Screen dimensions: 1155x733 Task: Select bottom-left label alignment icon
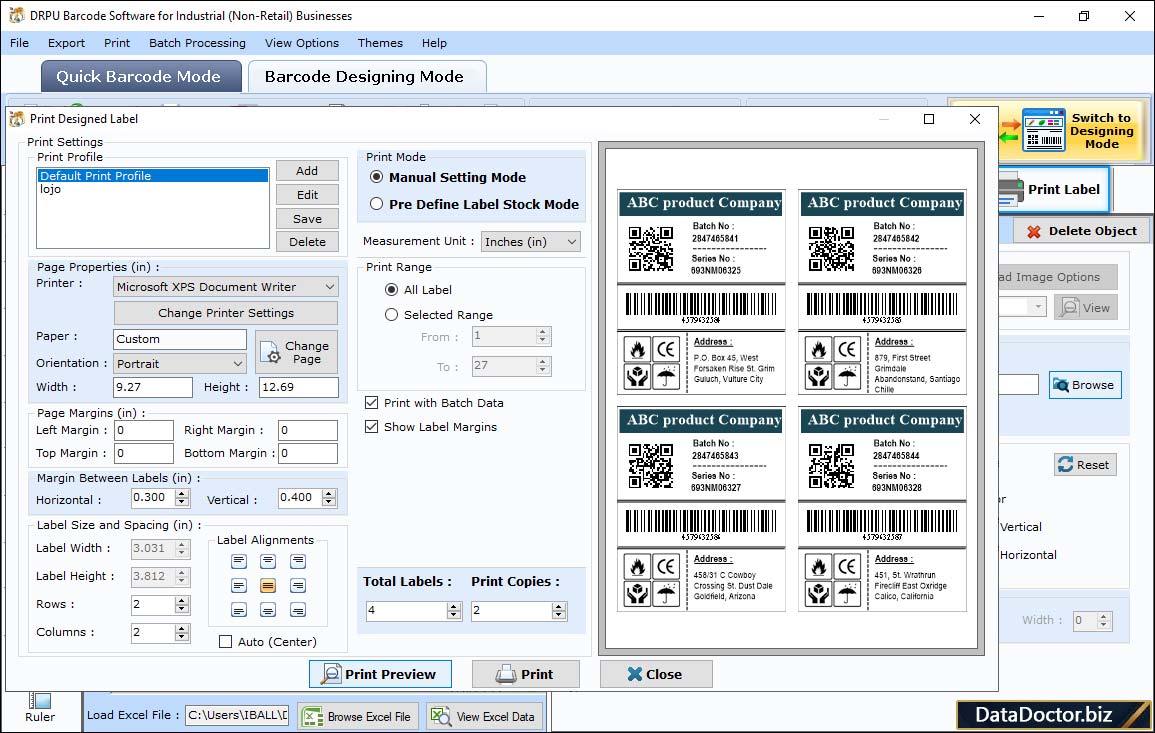pos(239,610)
